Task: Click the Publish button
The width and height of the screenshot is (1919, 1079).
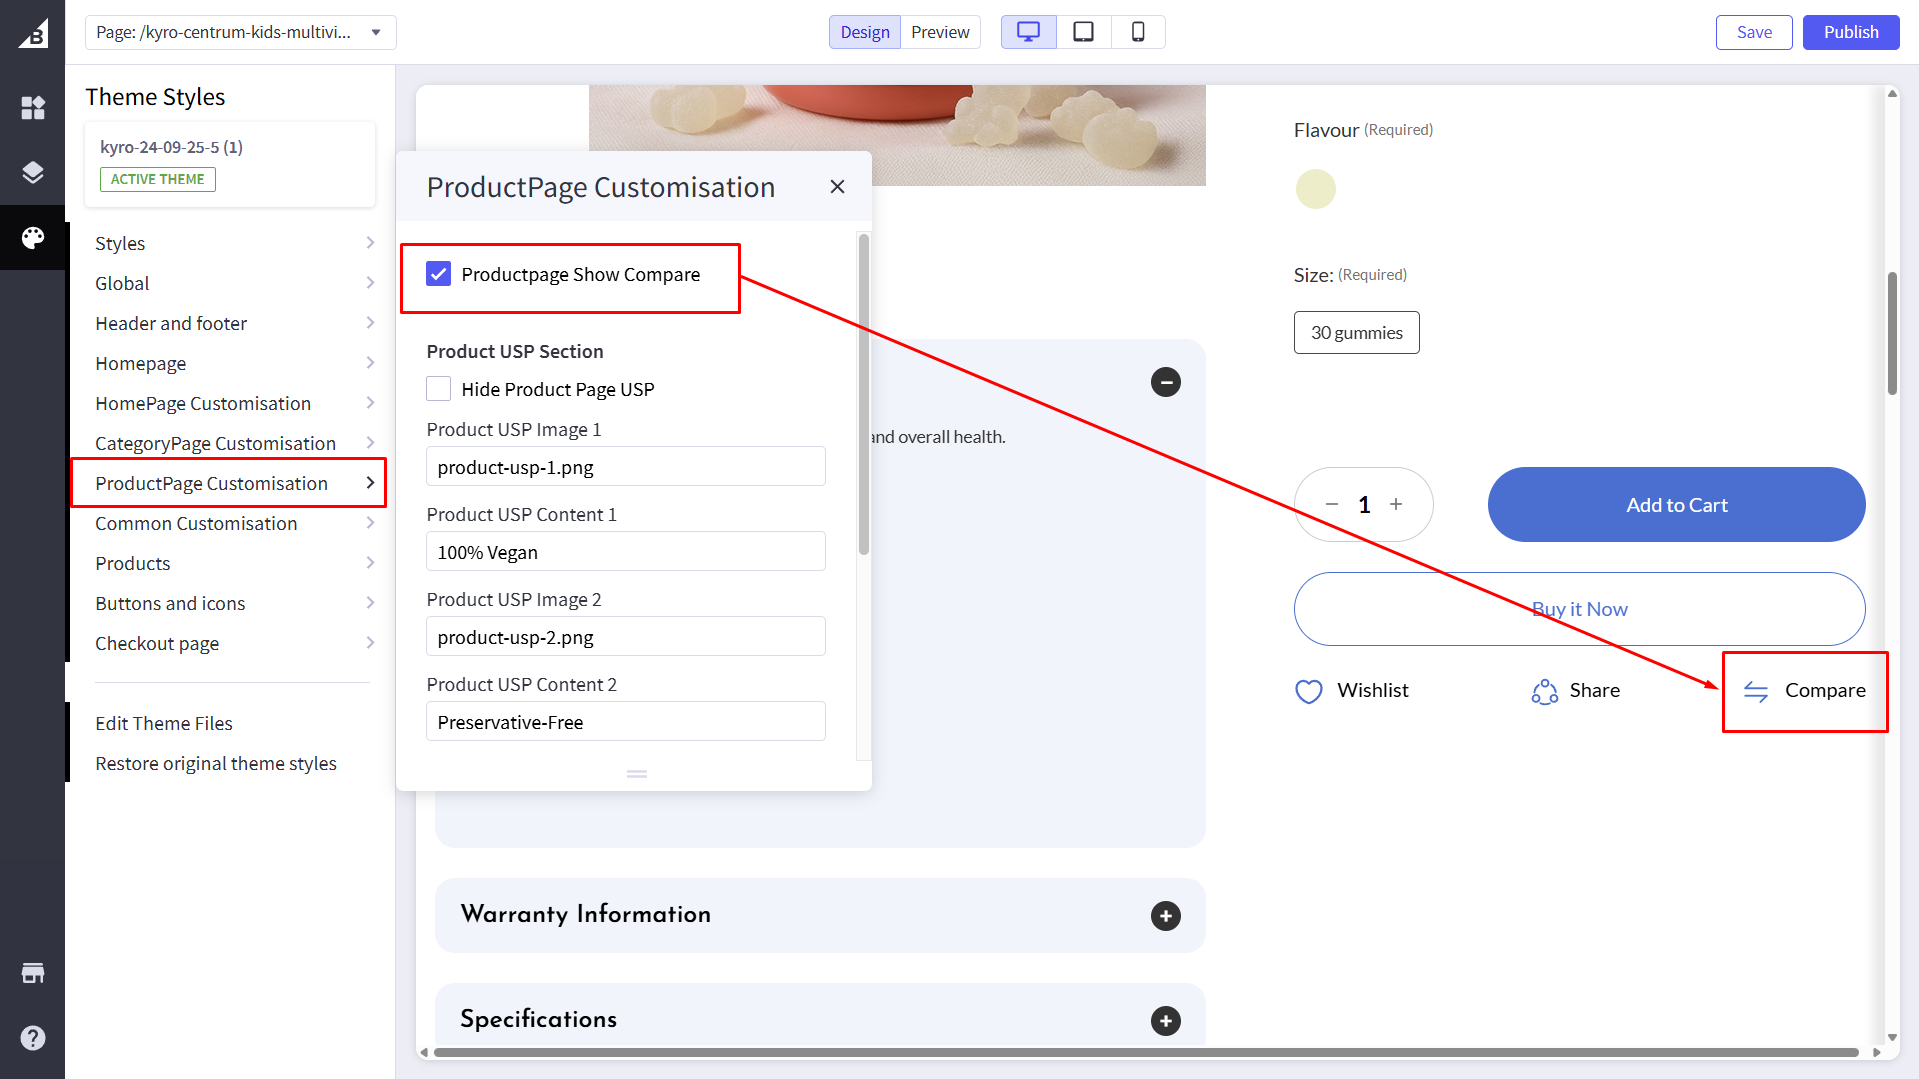Action: coord(1850,32)
